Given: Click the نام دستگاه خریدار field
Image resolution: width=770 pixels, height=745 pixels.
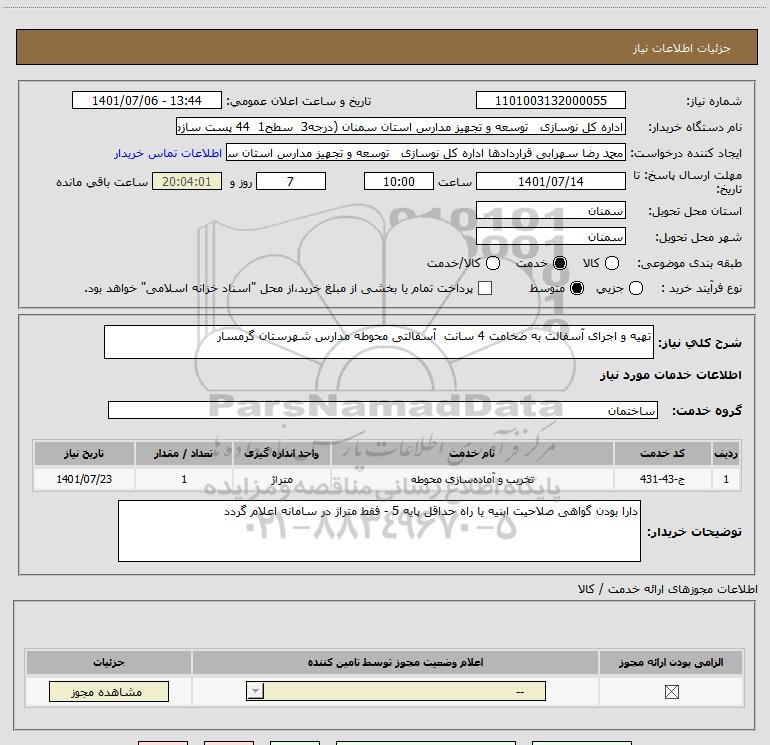Looking at the screenshot, I should (x=401, y=127).
